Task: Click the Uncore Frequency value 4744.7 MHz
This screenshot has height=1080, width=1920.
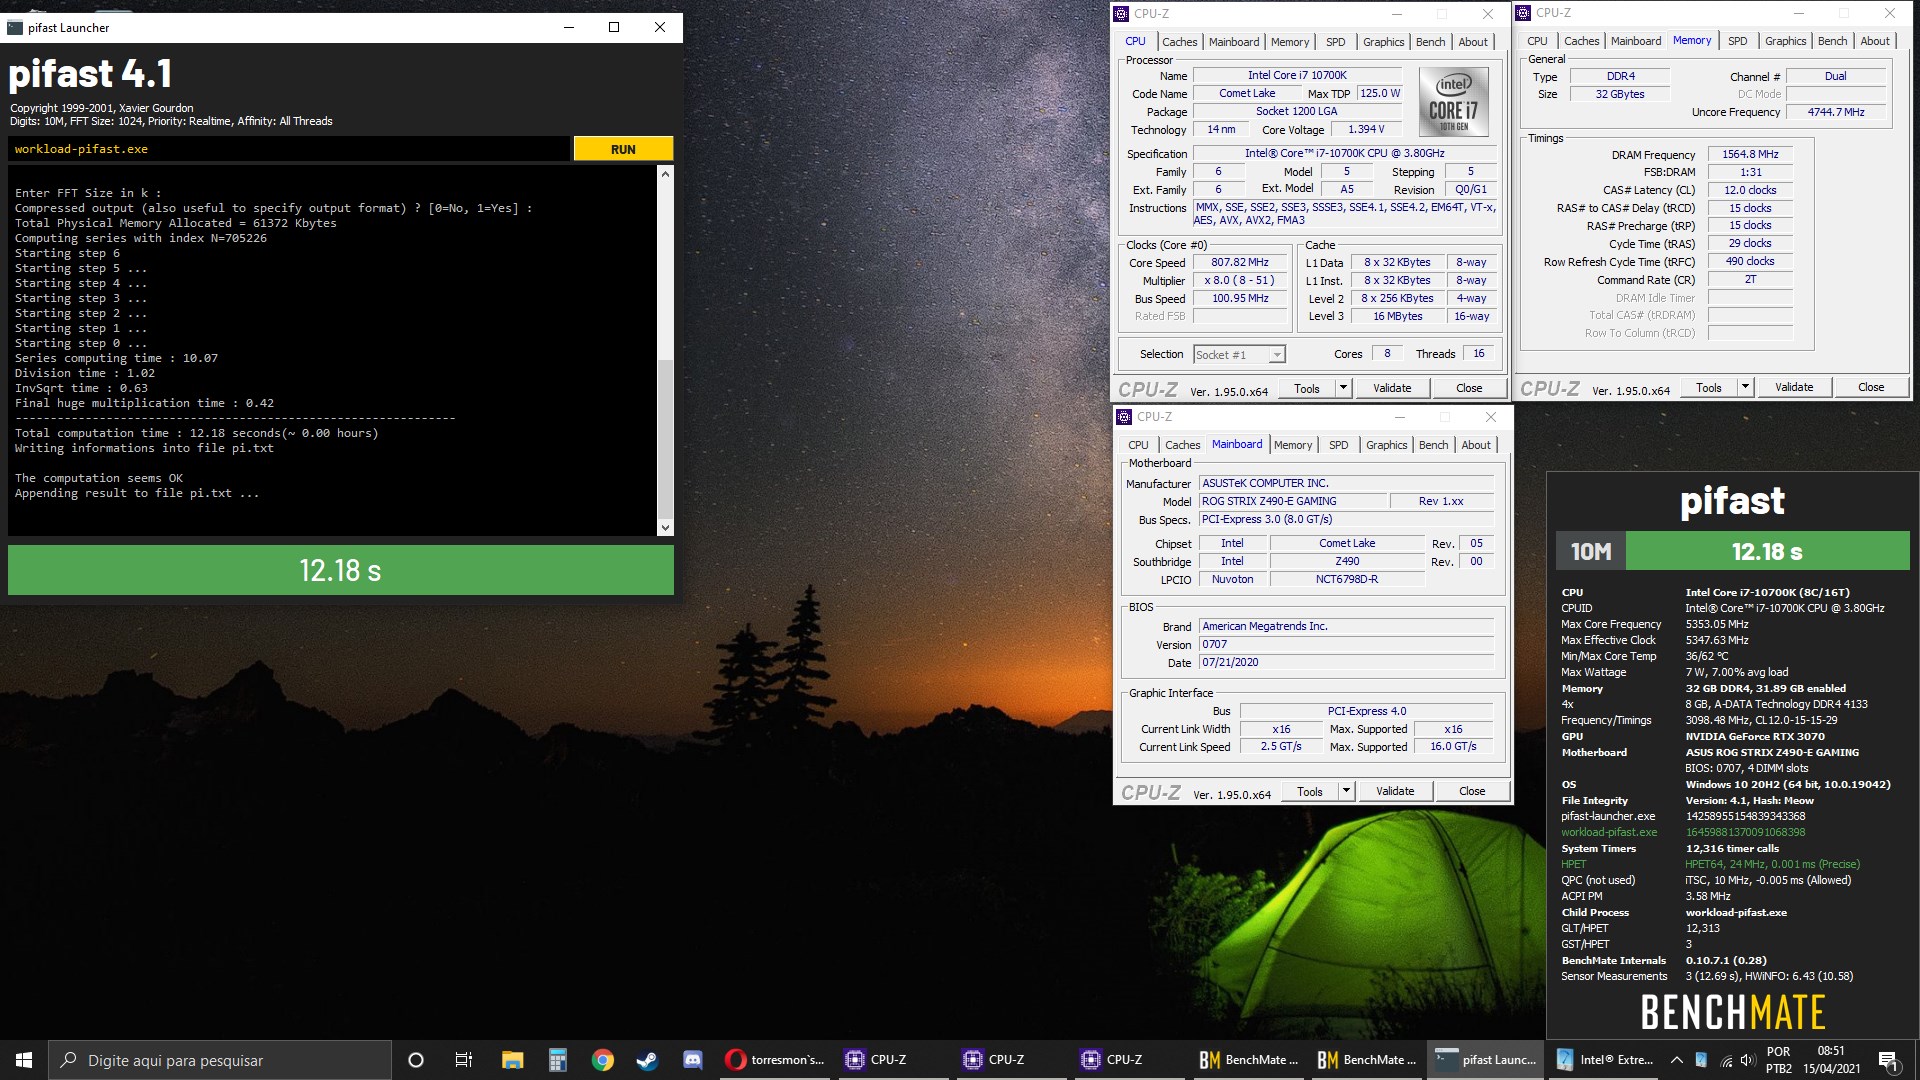Action: 1836,112
